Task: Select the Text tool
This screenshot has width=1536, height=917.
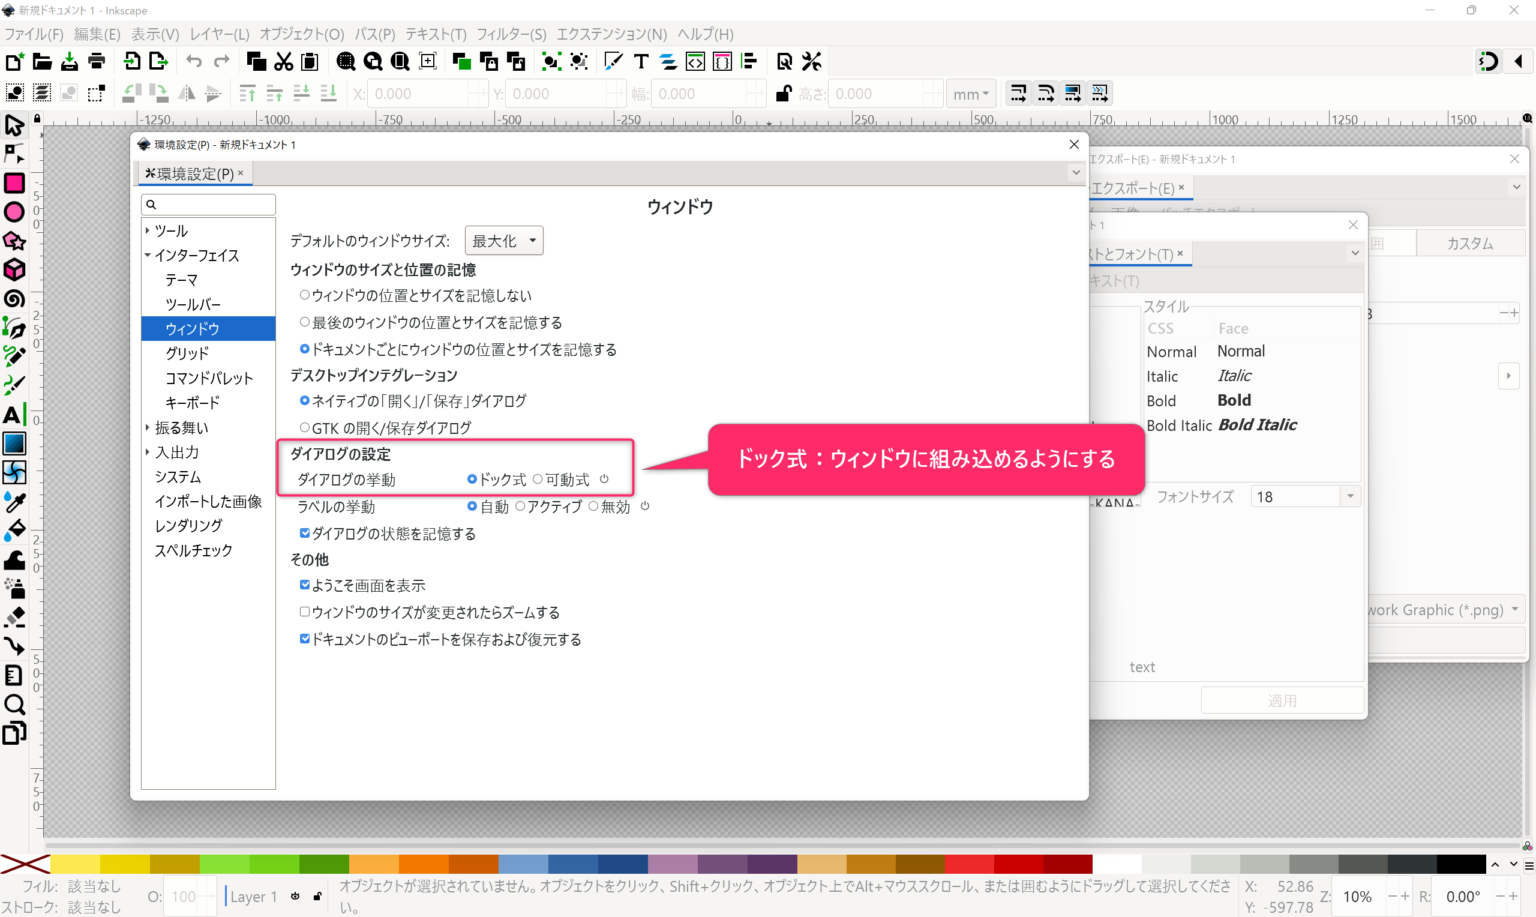Action: tap(14, 414)
